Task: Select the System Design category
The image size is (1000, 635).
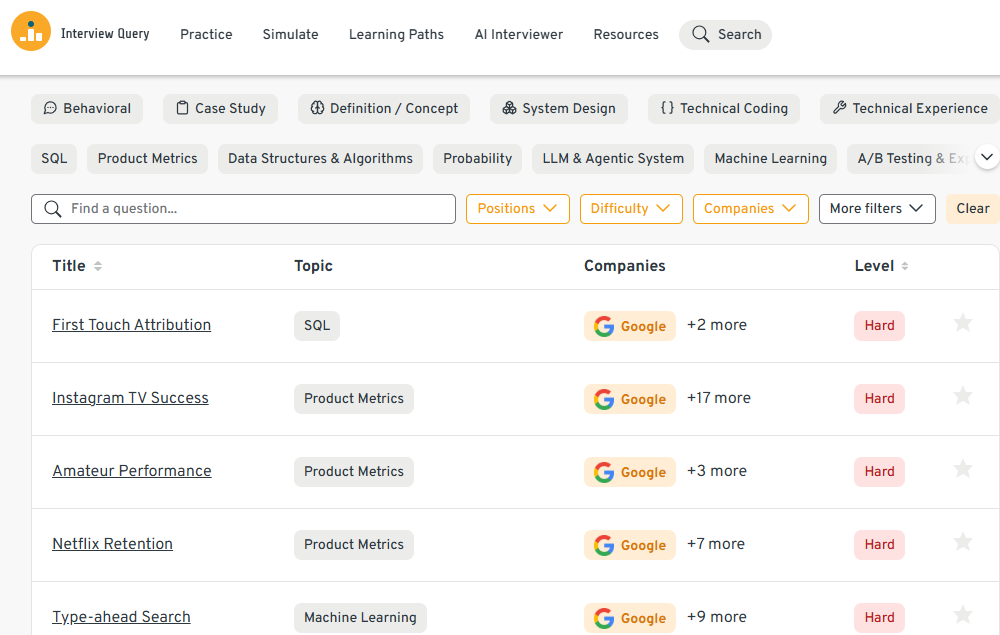Action: (559, 109)
